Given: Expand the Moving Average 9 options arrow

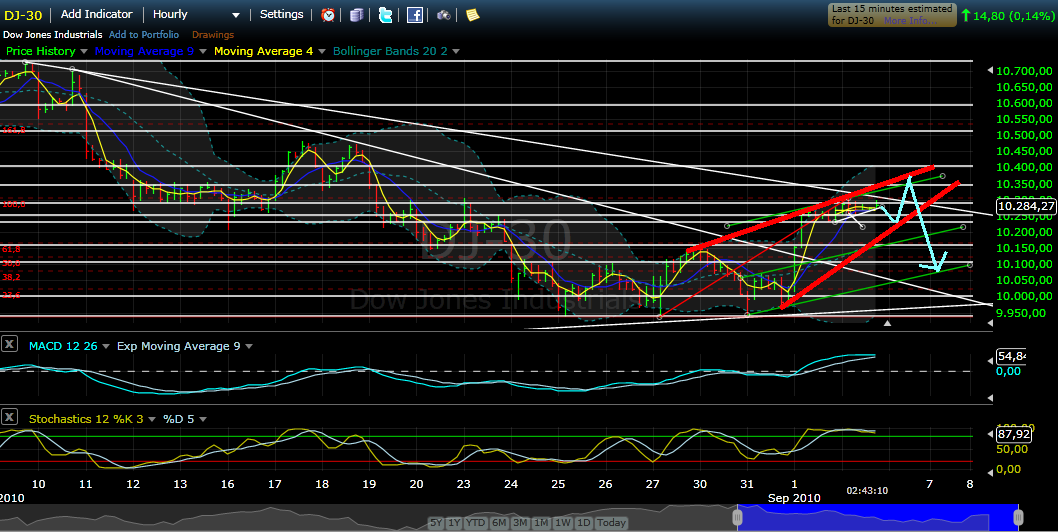Looking at the screenshot, I should [x=202, y=51].
